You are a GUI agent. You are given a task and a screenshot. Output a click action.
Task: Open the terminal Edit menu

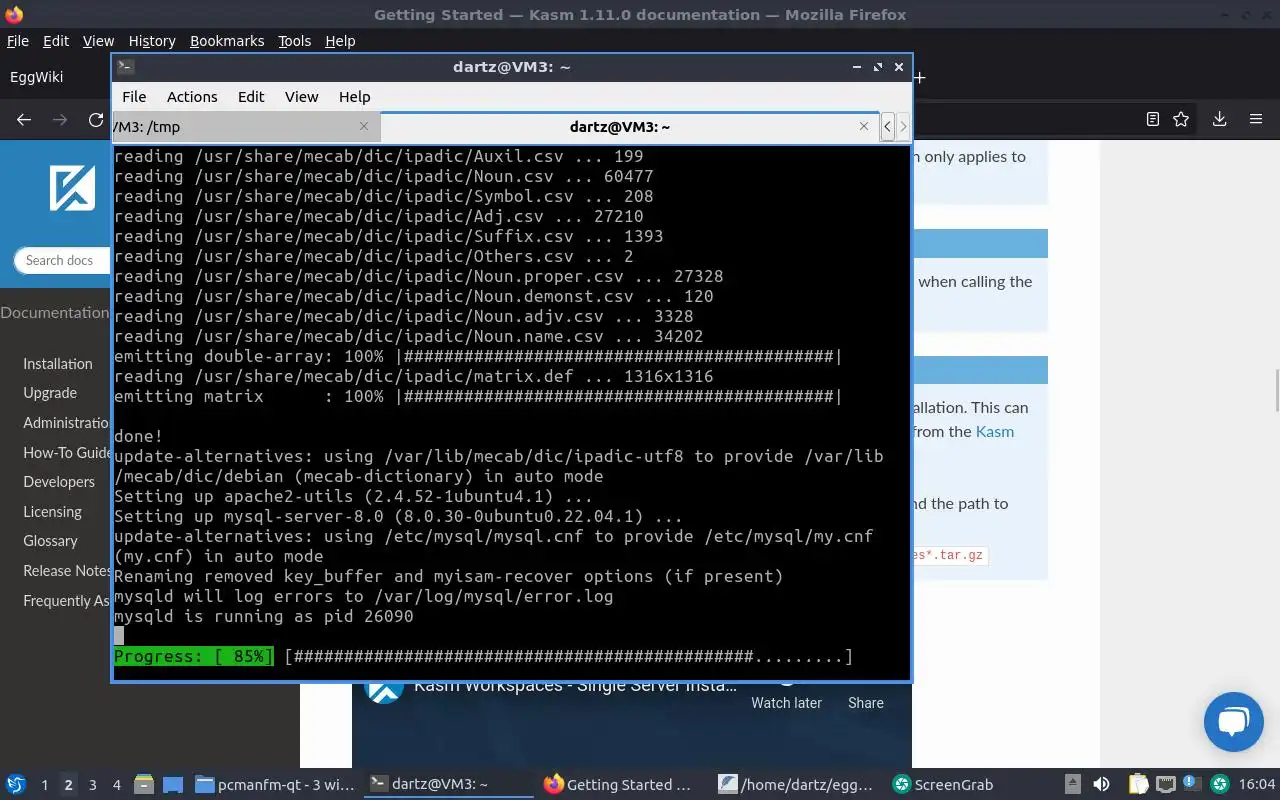(x=251, y=97)
